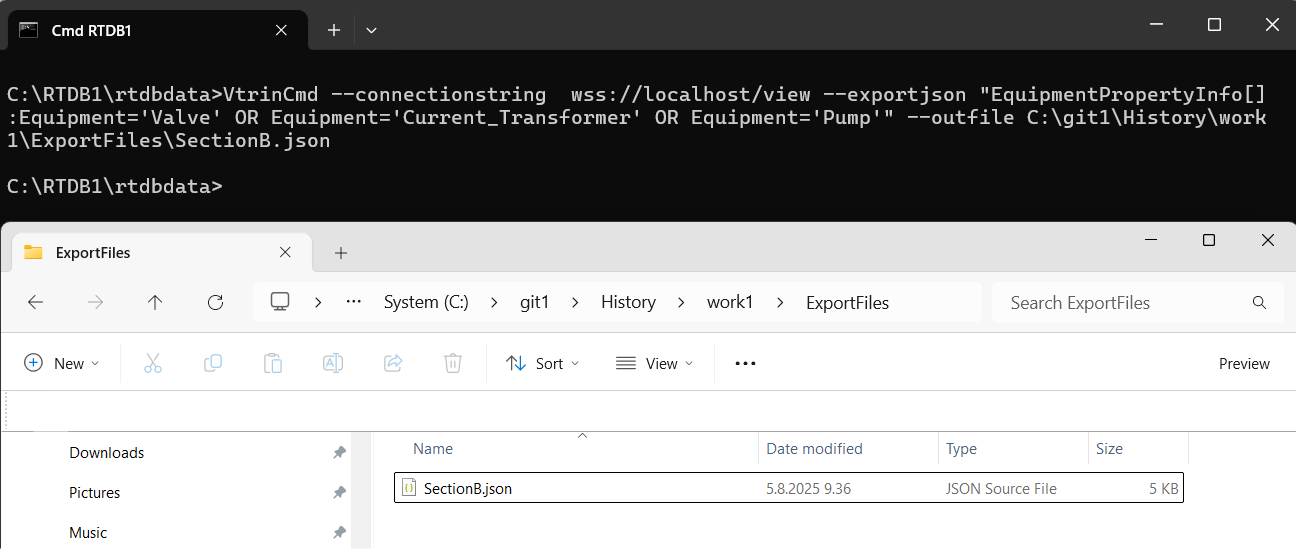
Task: Click the Paste clipboard icon
Action: [273, 363]
